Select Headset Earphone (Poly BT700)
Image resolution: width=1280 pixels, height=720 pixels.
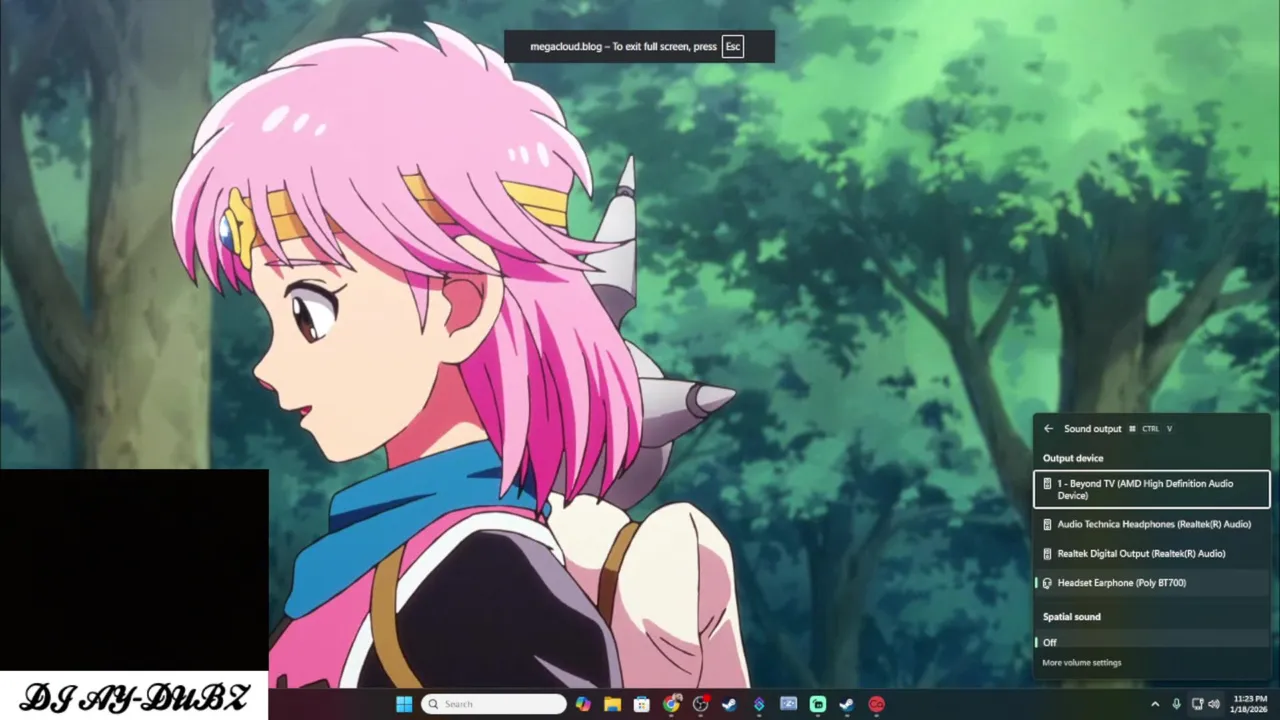pos(1151,582)
